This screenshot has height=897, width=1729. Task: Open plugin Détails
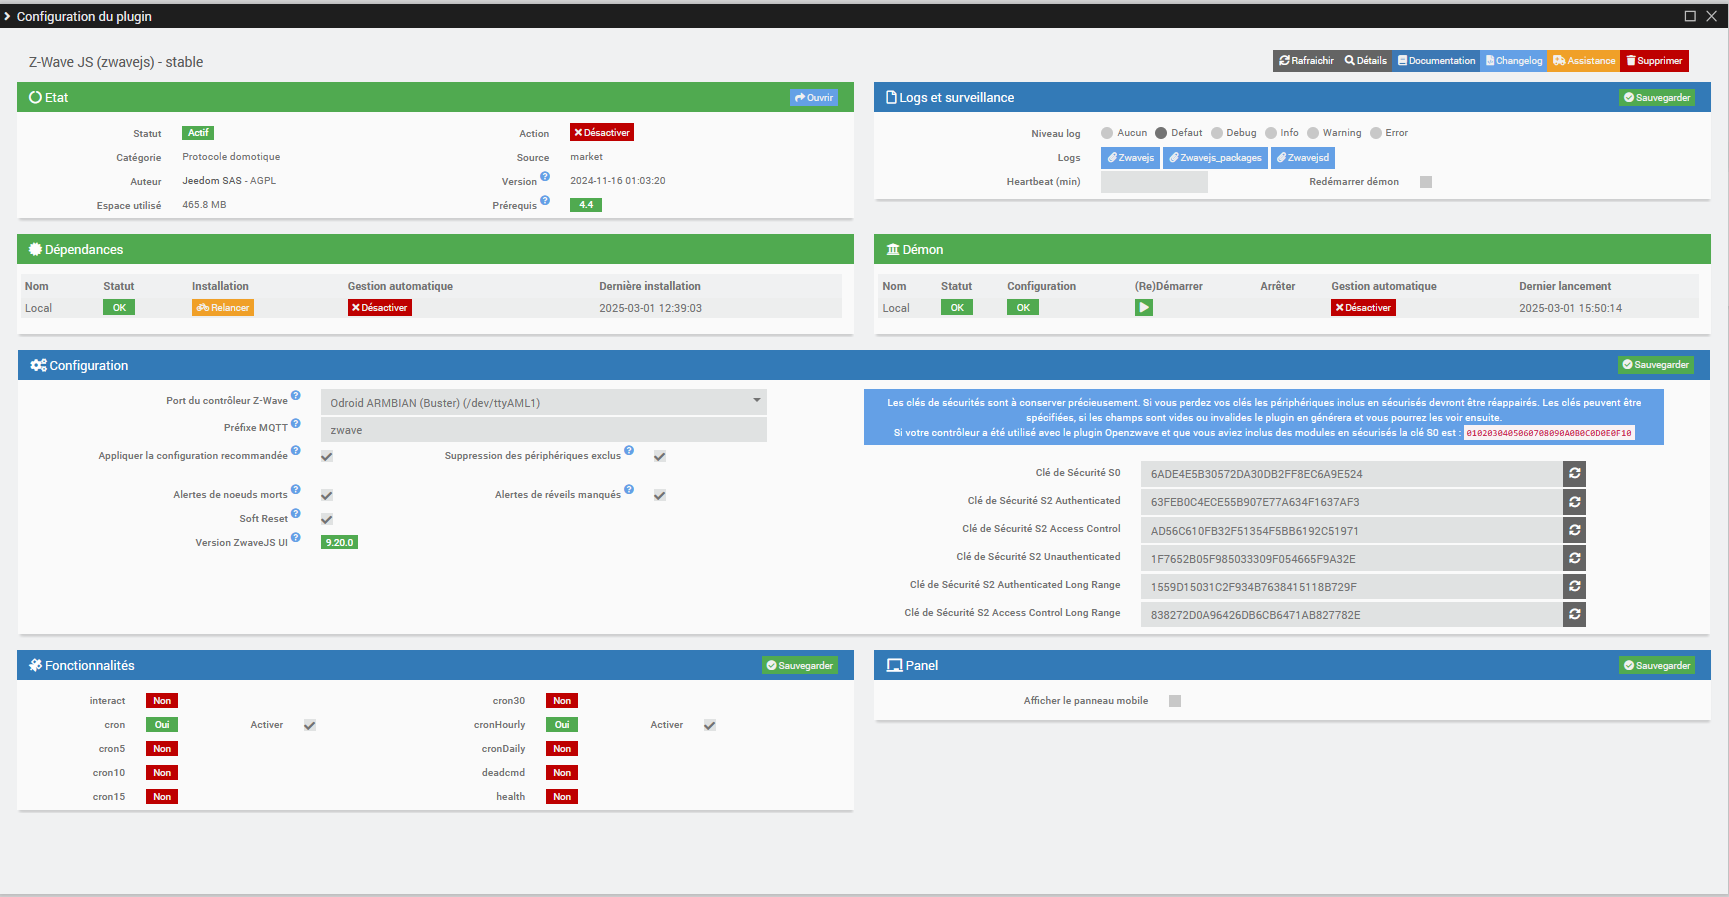coord(1366,61)
